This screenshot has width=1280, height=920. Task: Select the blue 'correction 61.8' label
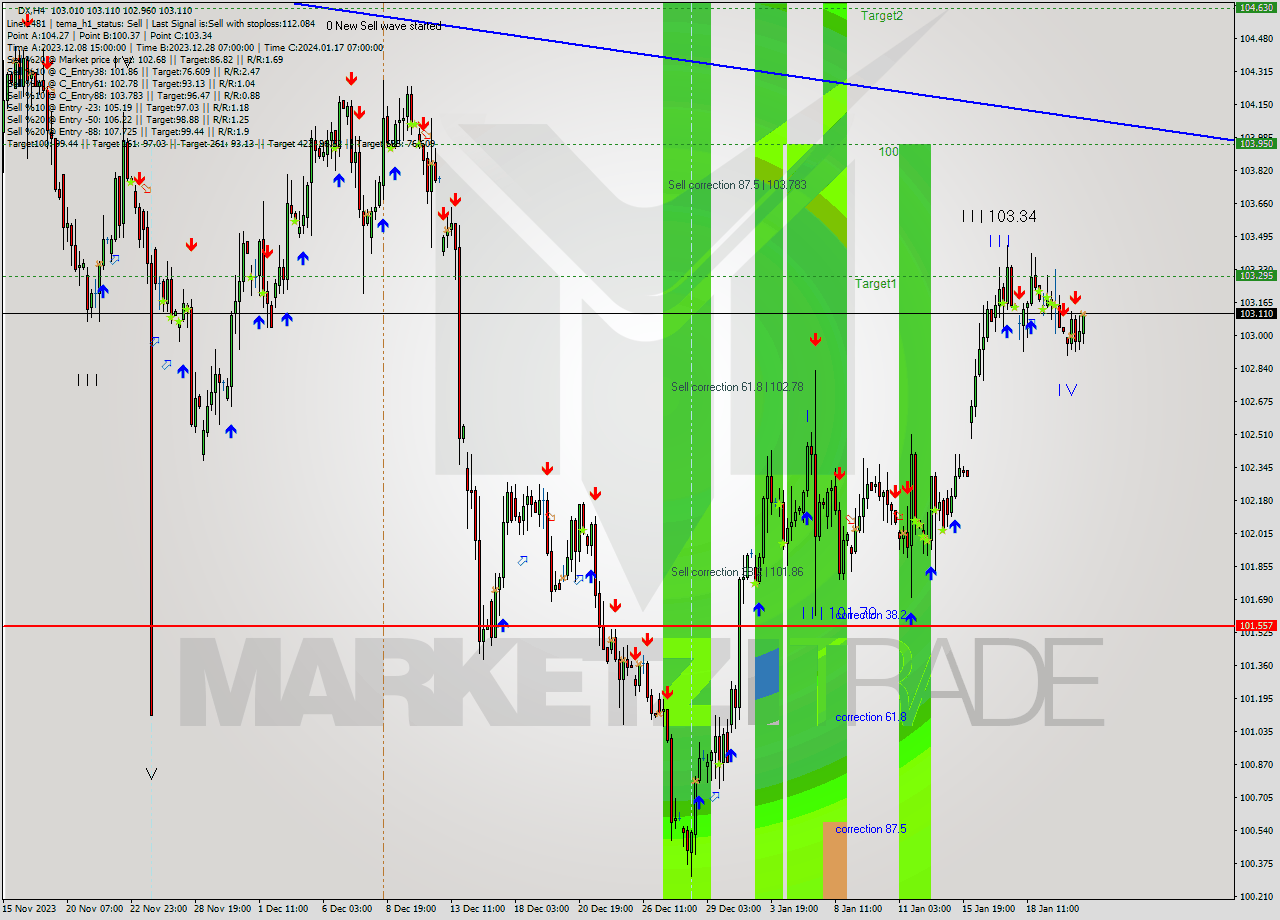pyautogui.click(x=871, y=717)
